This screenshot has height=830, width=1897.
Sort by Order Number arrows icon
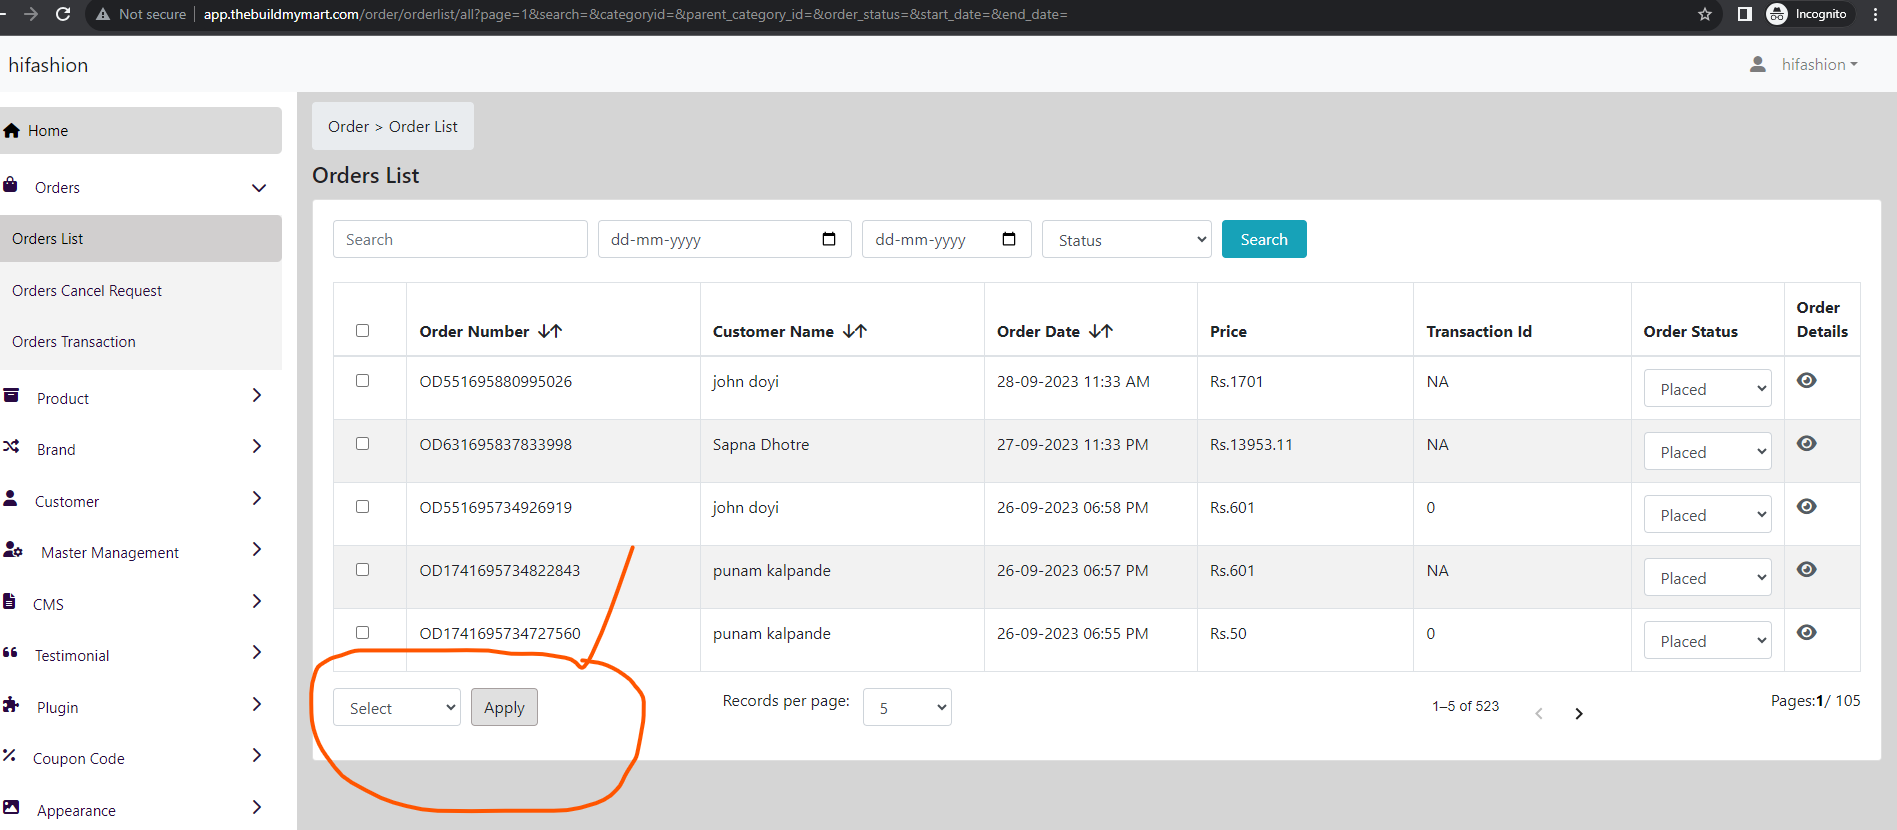(x=550, y=331)
